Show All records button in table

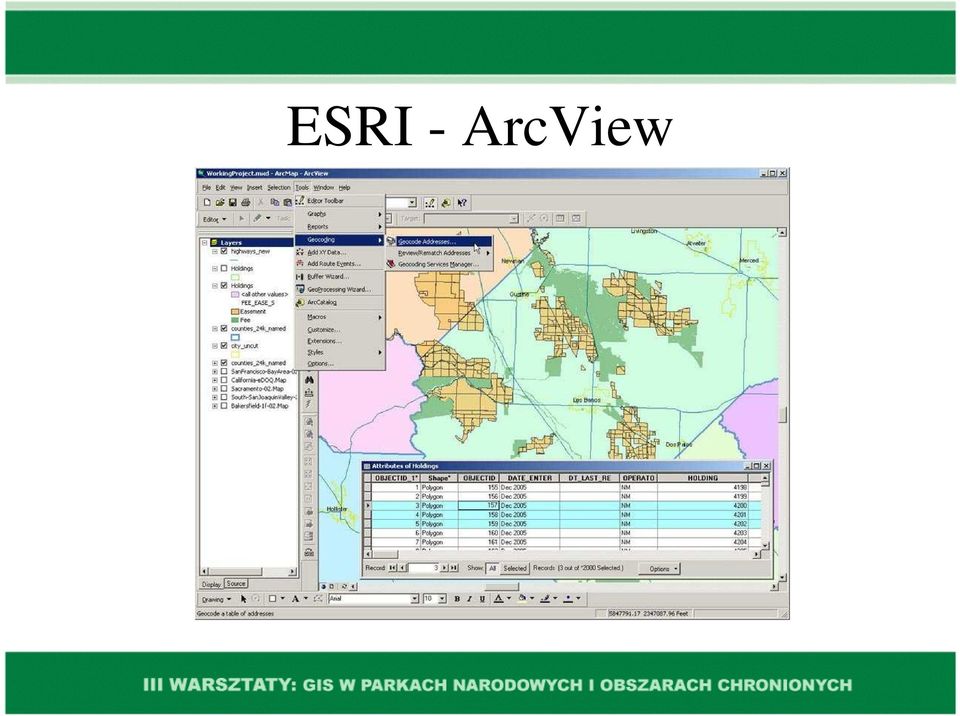(x=492, y=568)
